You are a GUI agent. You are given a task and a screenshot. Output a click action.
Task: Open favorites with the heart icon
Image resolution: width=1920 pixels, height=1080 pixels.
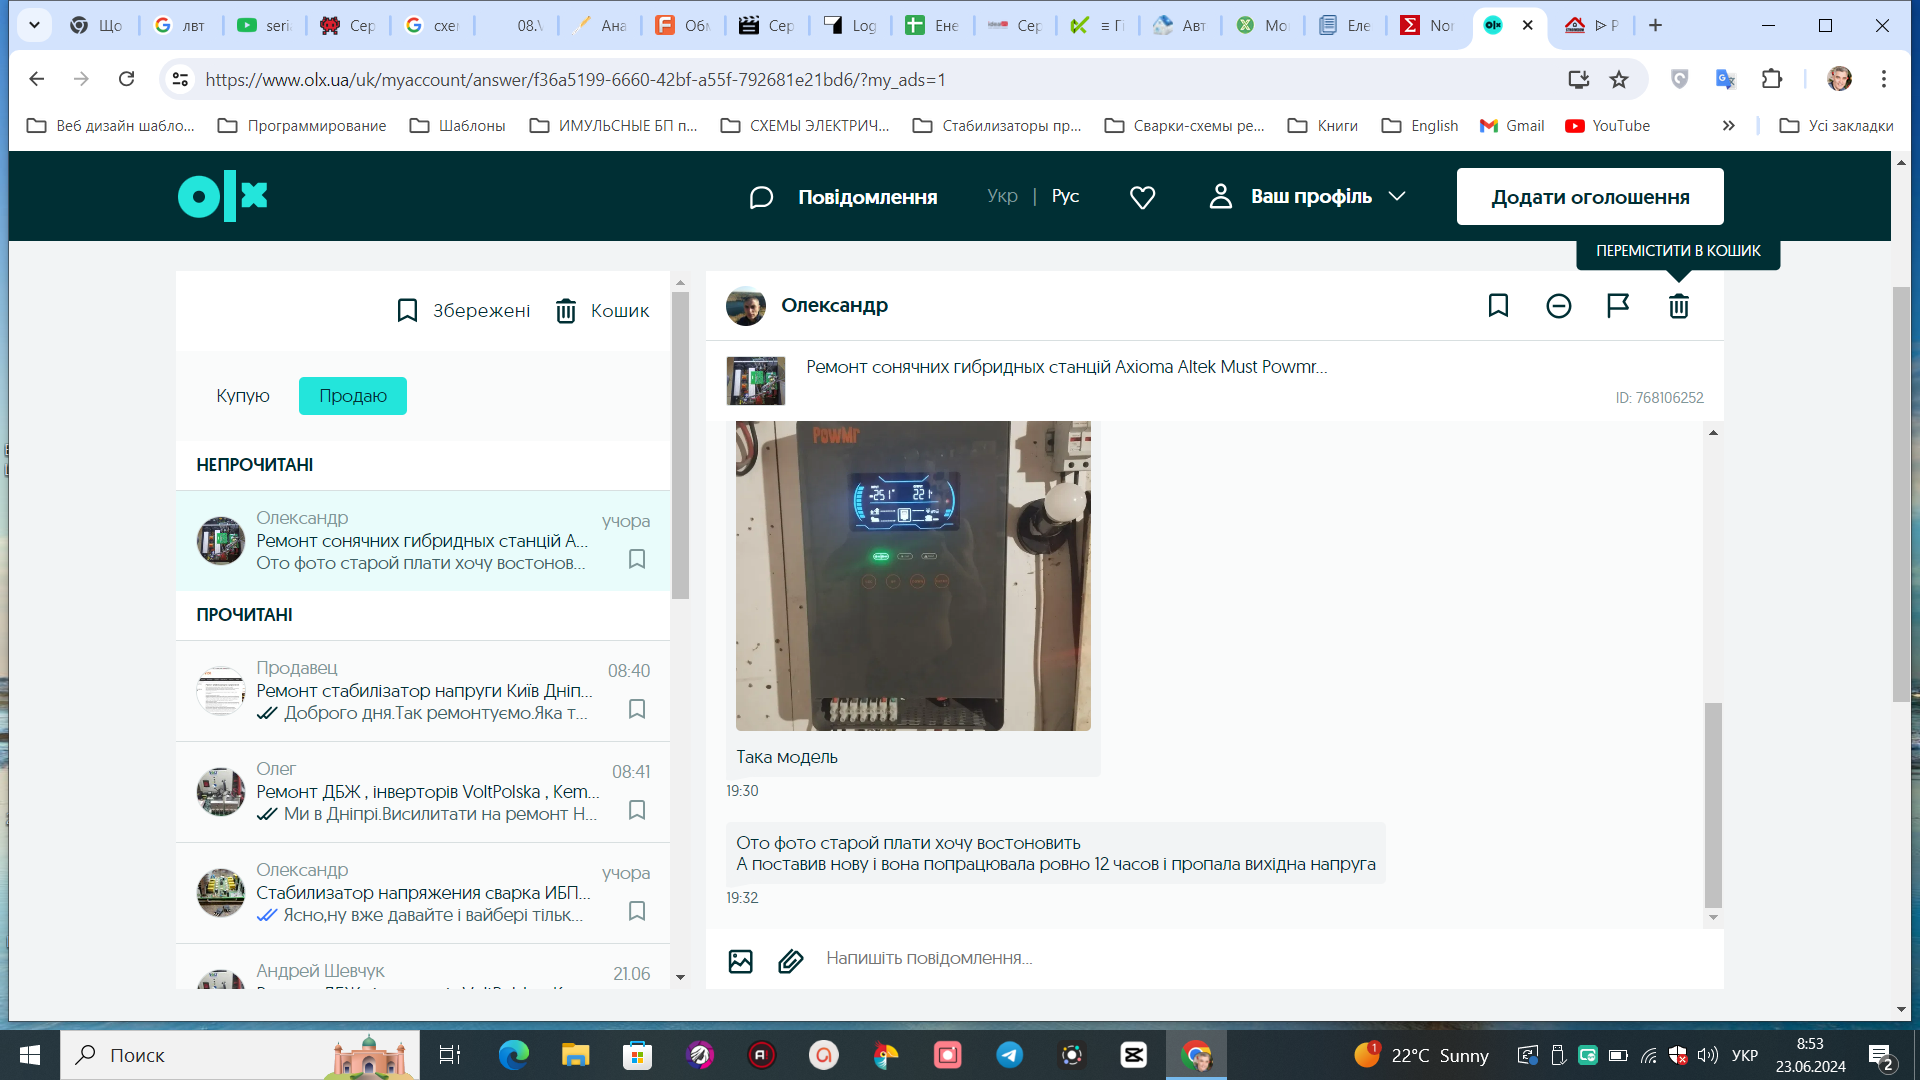coord(1142,197)
